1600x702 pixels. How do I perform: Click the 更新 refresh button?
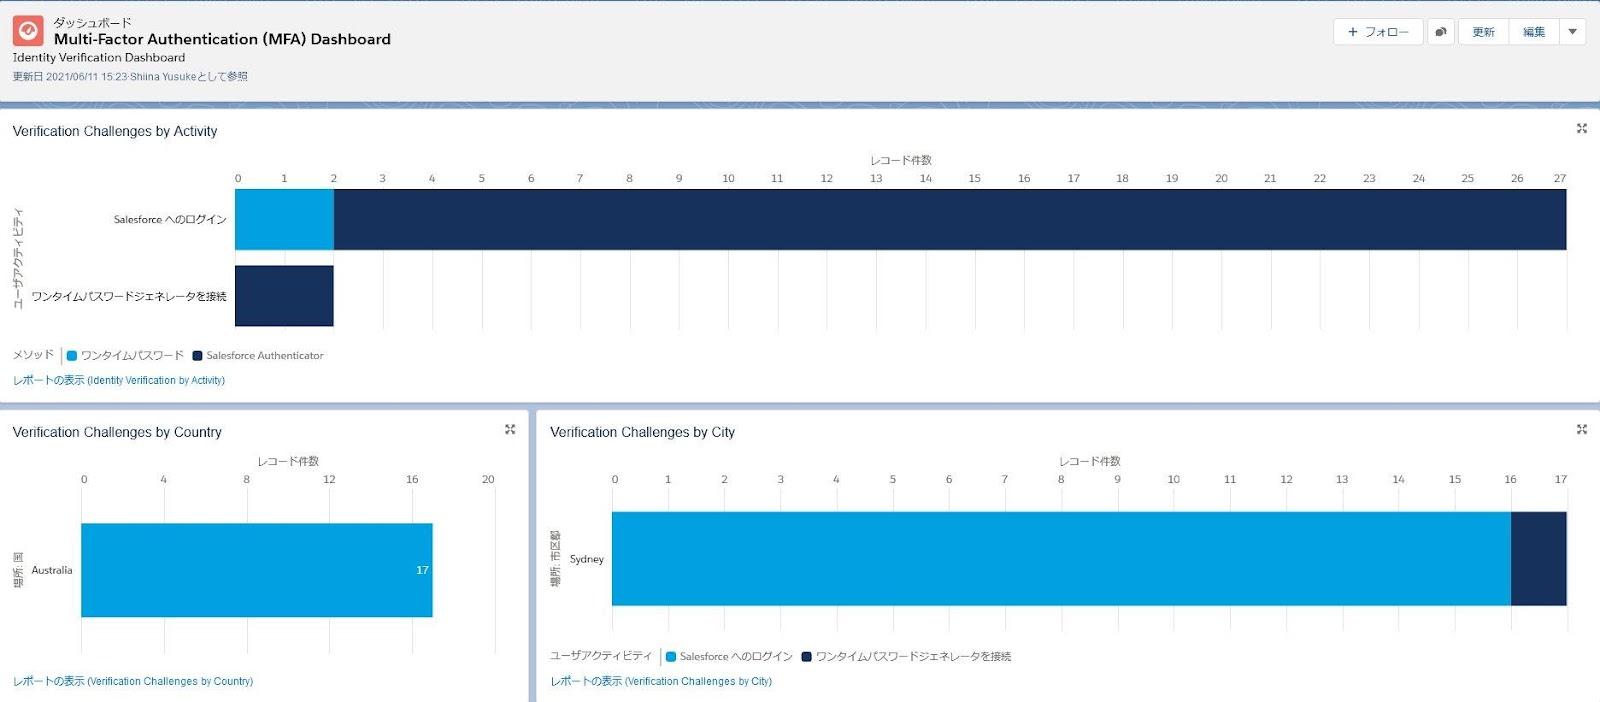pos(1483,32)
